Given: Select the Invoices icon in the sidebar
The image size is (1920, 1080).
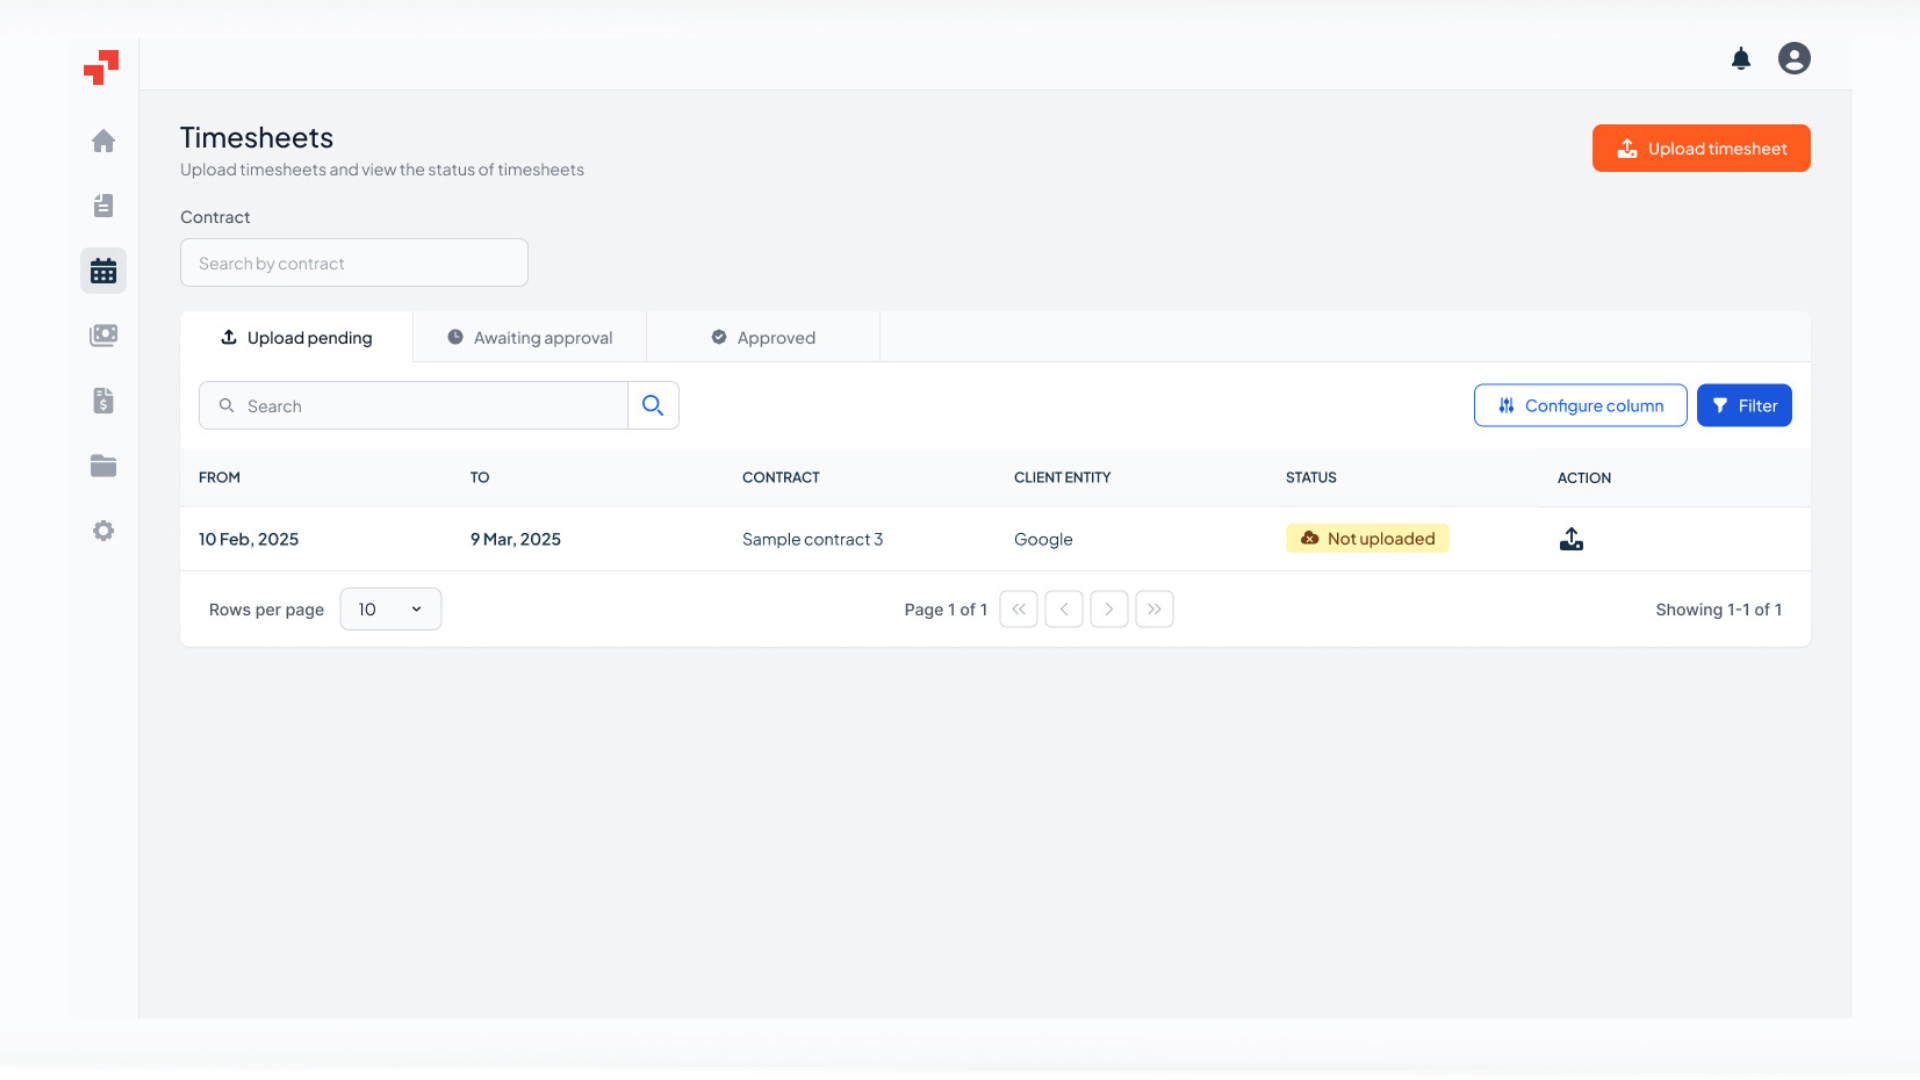Looking at the screenshot, I should pyautogui.click(x=103, y=400).
